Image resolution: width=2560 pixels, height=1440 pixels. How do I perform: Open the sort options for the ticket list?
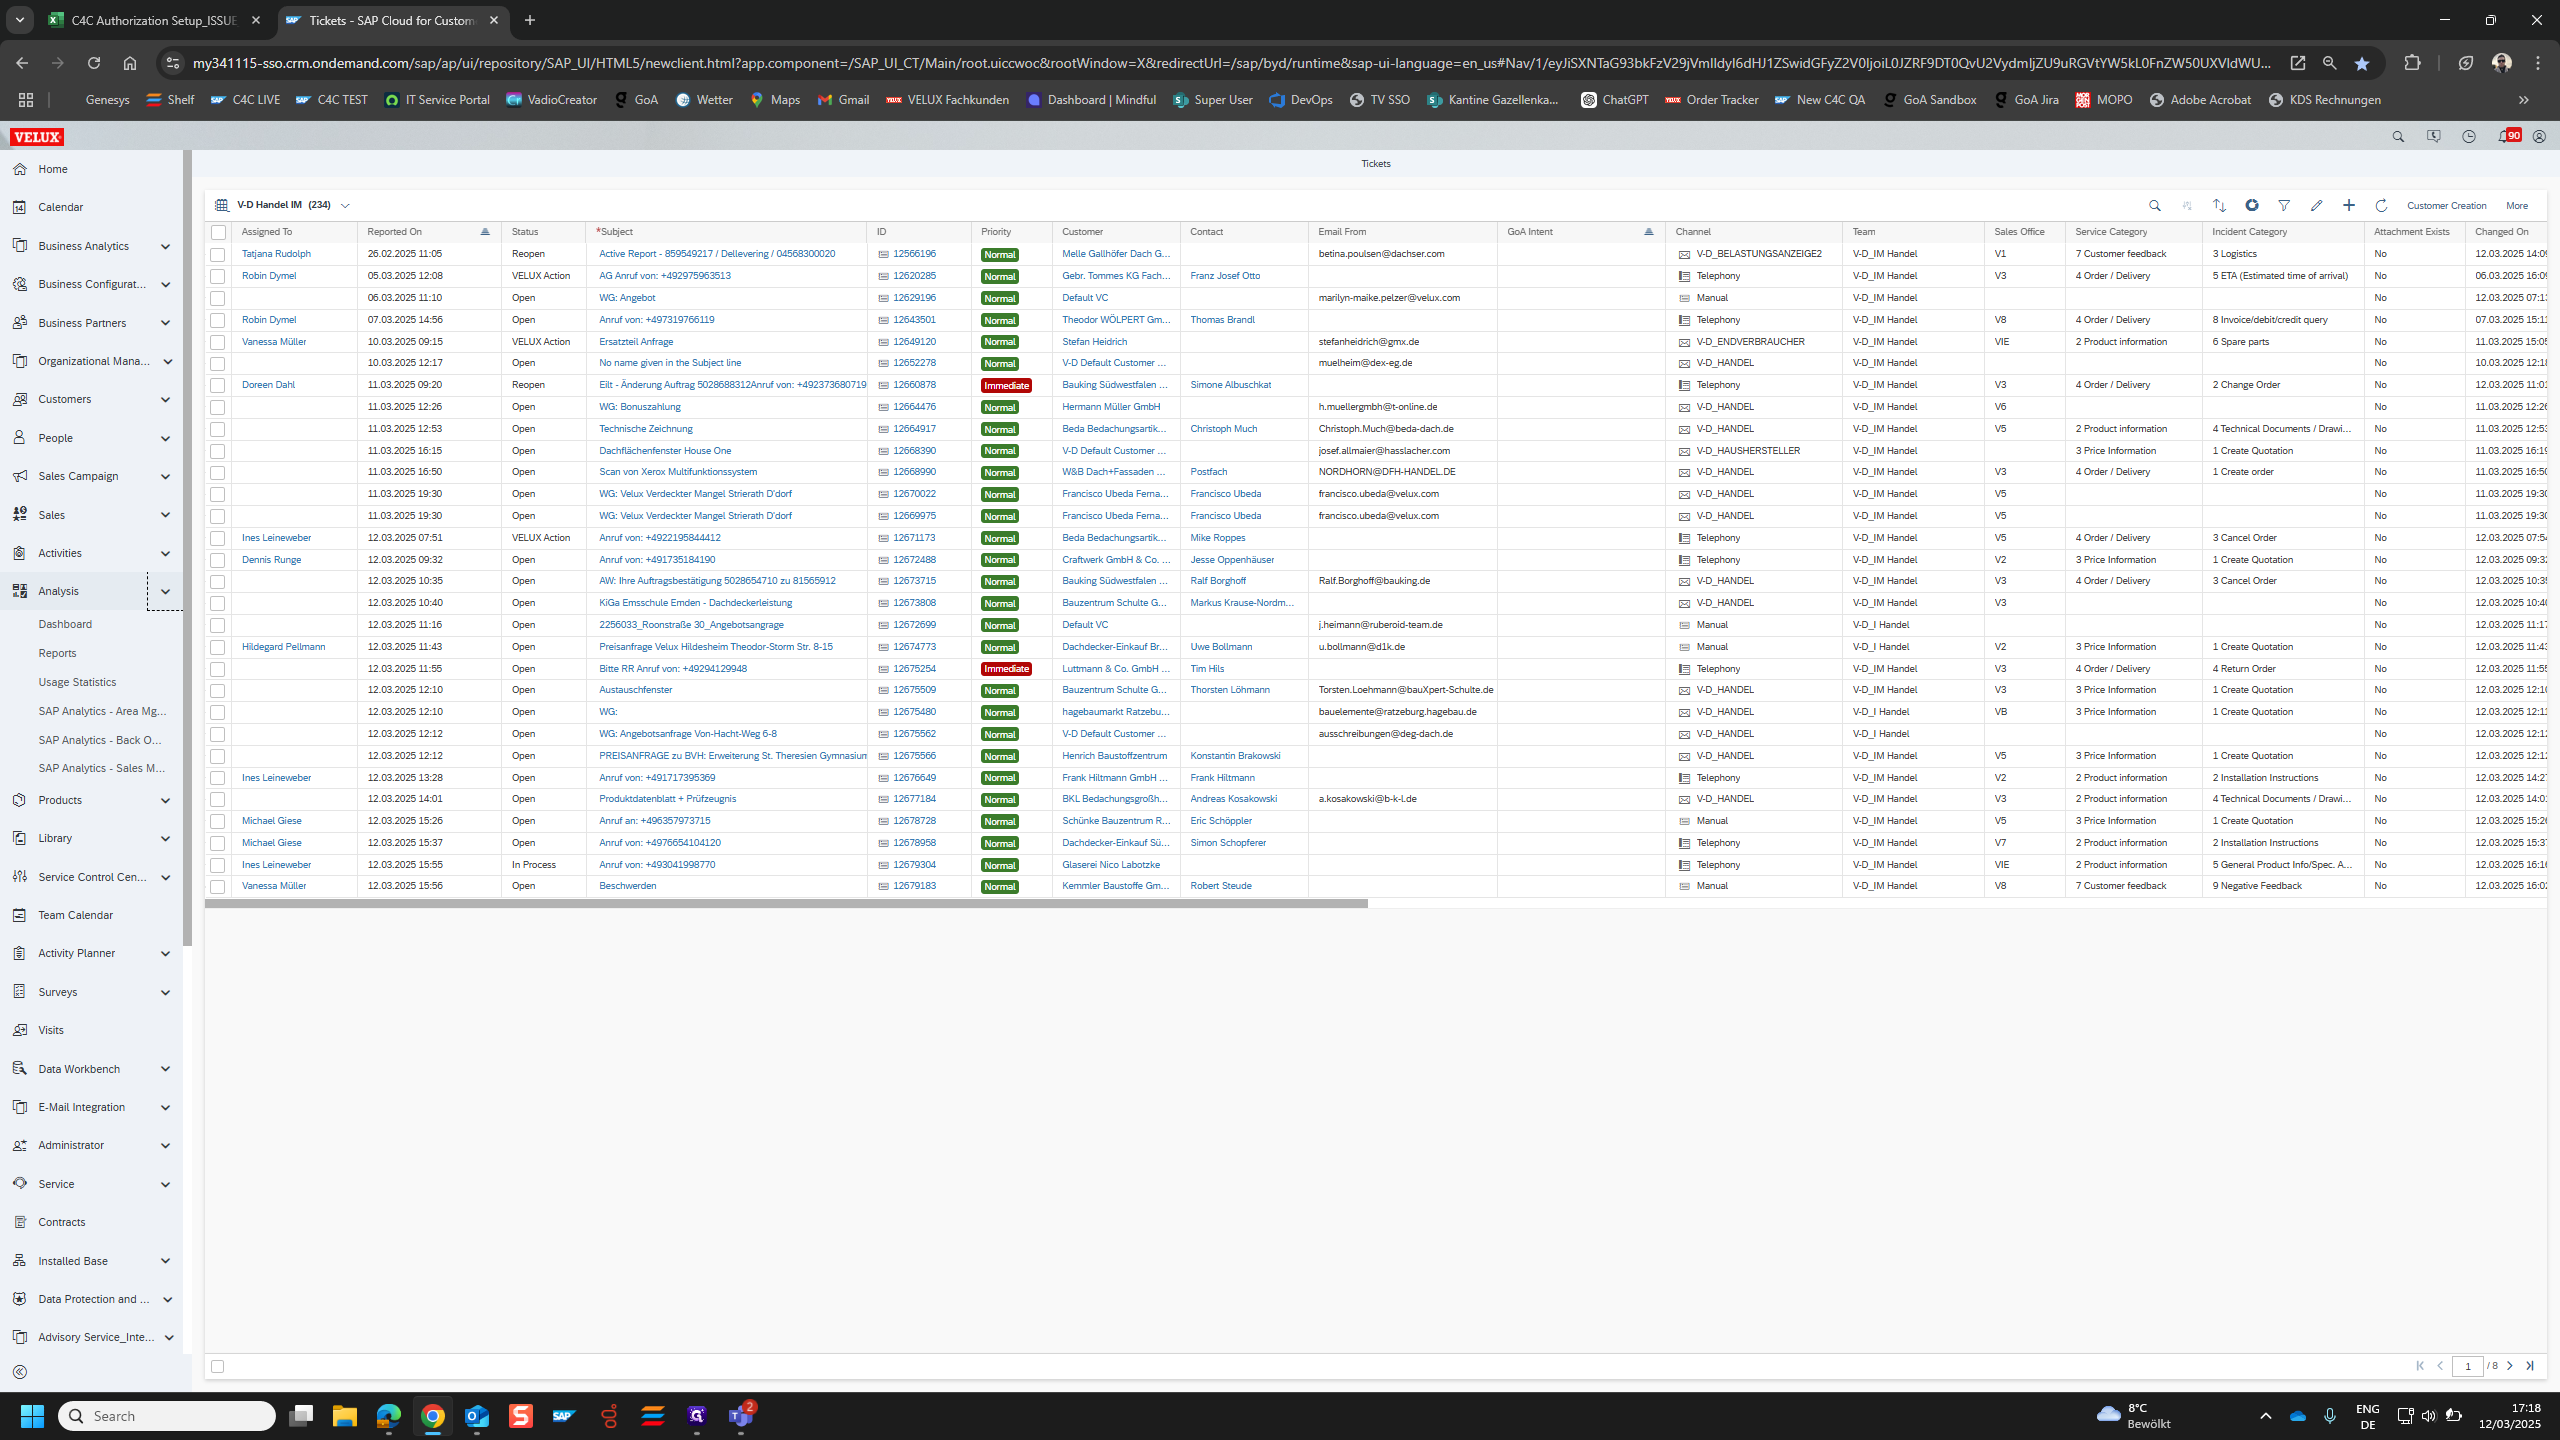pos(2219,205)
